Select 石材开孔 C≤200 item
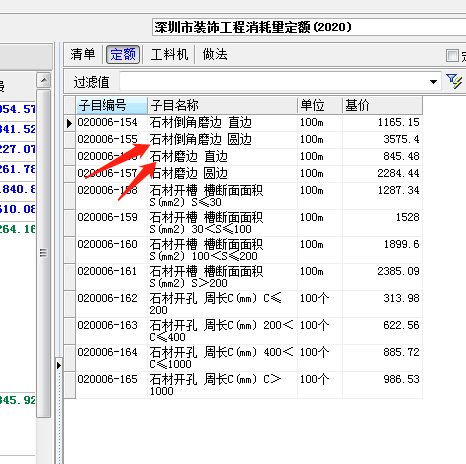The height and width of the screenshot is (464, 466). click(222, 304)
